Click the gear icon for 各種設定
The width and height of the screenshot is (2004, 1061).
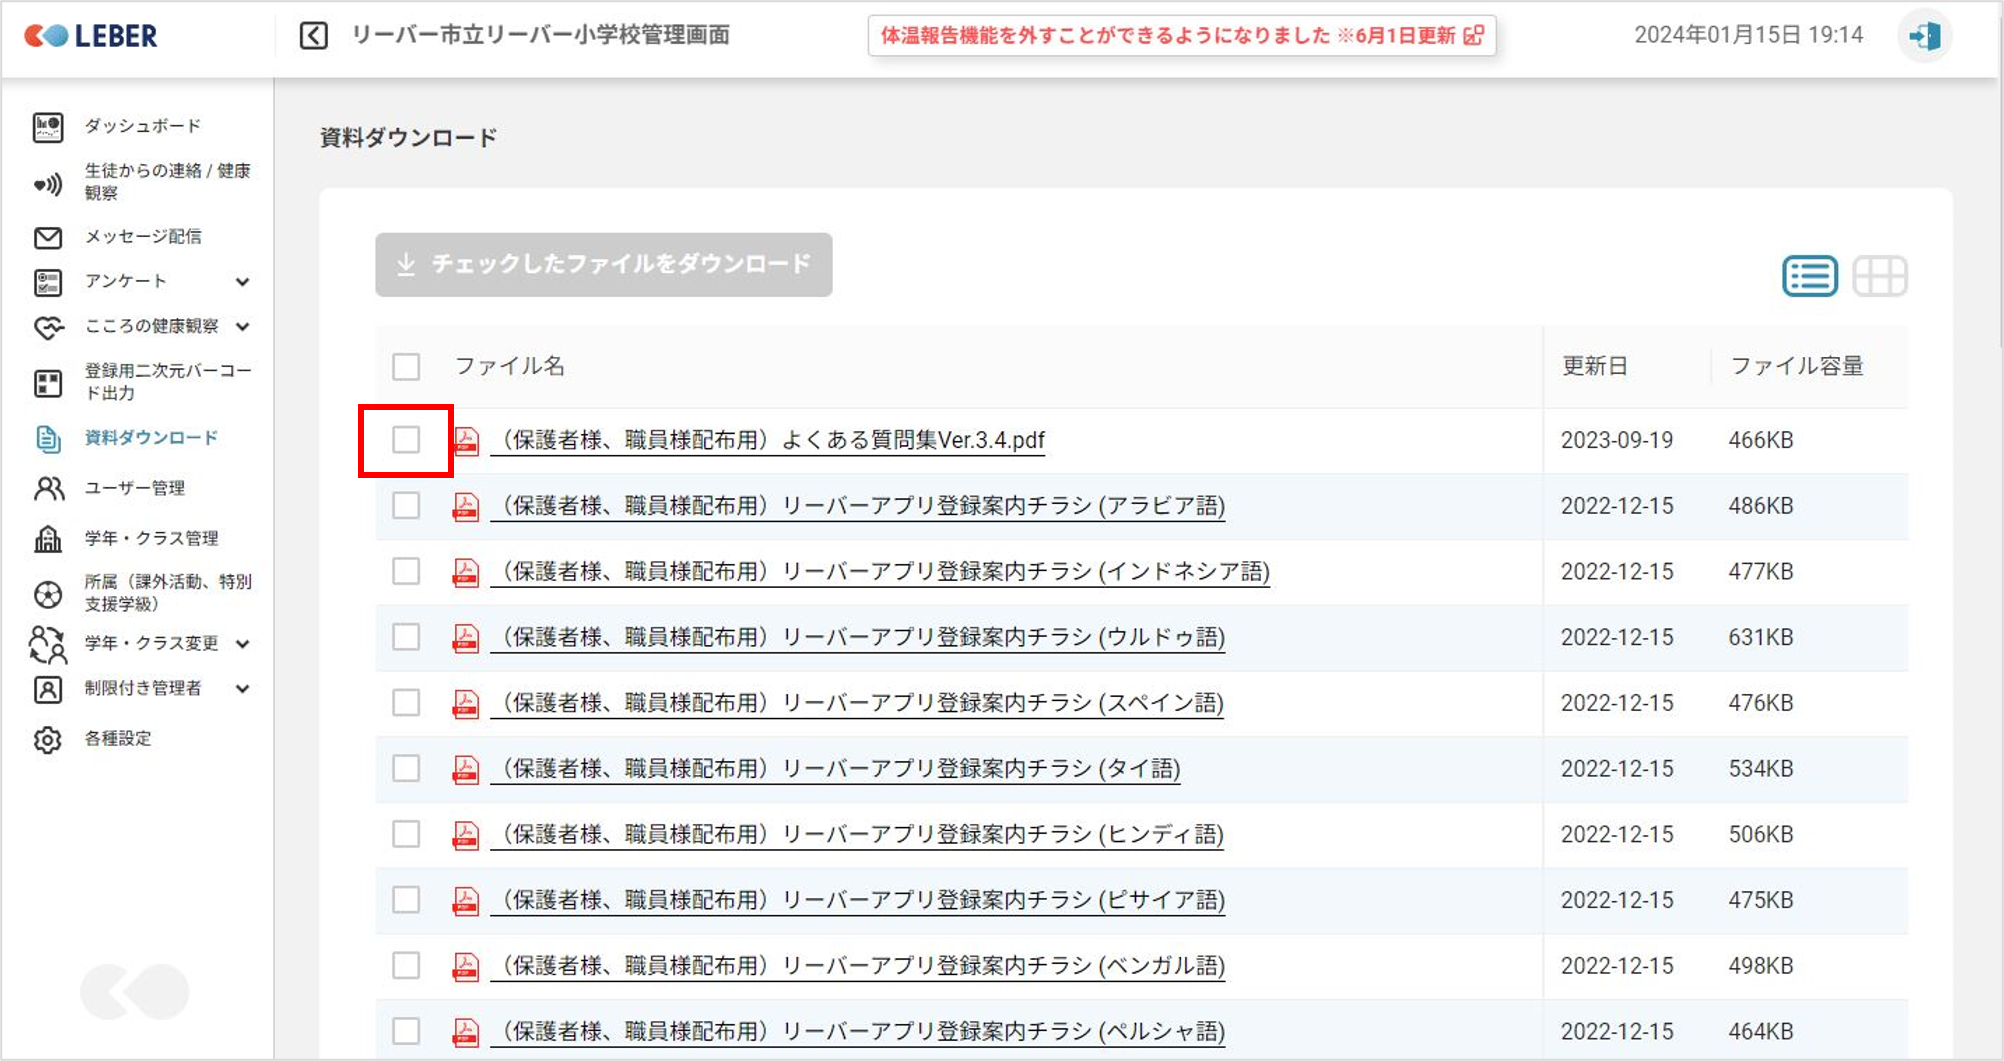(x=48, y=740)
